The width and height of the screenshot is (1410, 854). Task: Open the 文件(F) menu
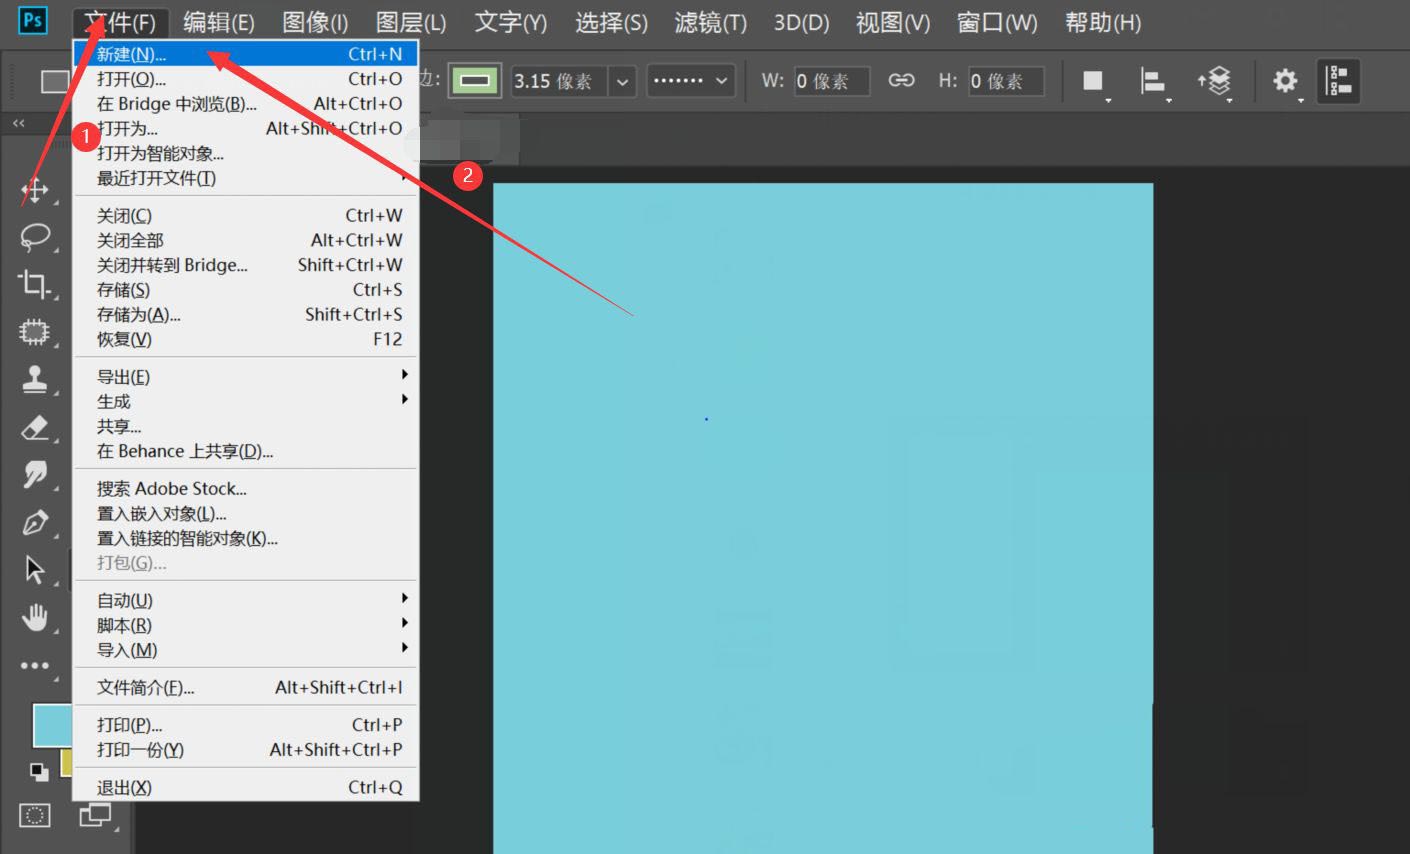120,22
